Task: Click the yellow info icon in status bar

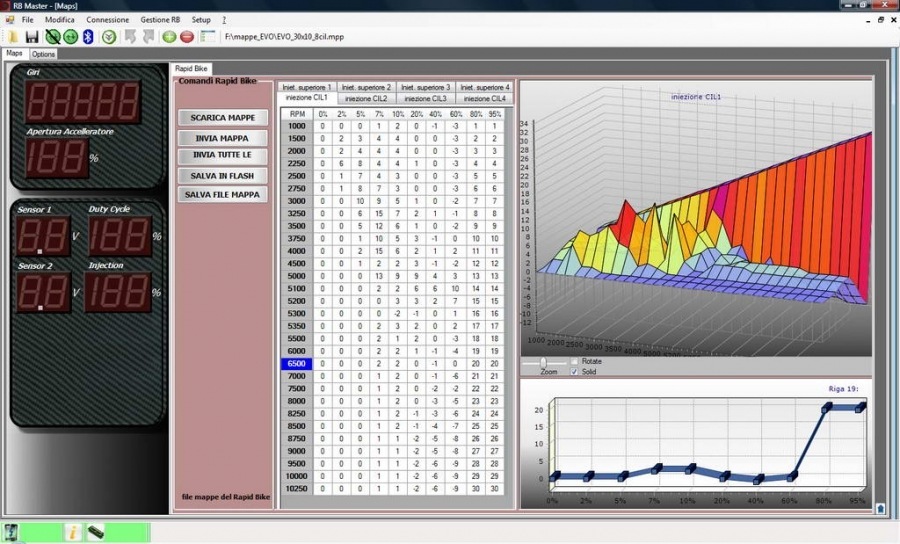Action: pyautogui.click(x=73, y=532)
